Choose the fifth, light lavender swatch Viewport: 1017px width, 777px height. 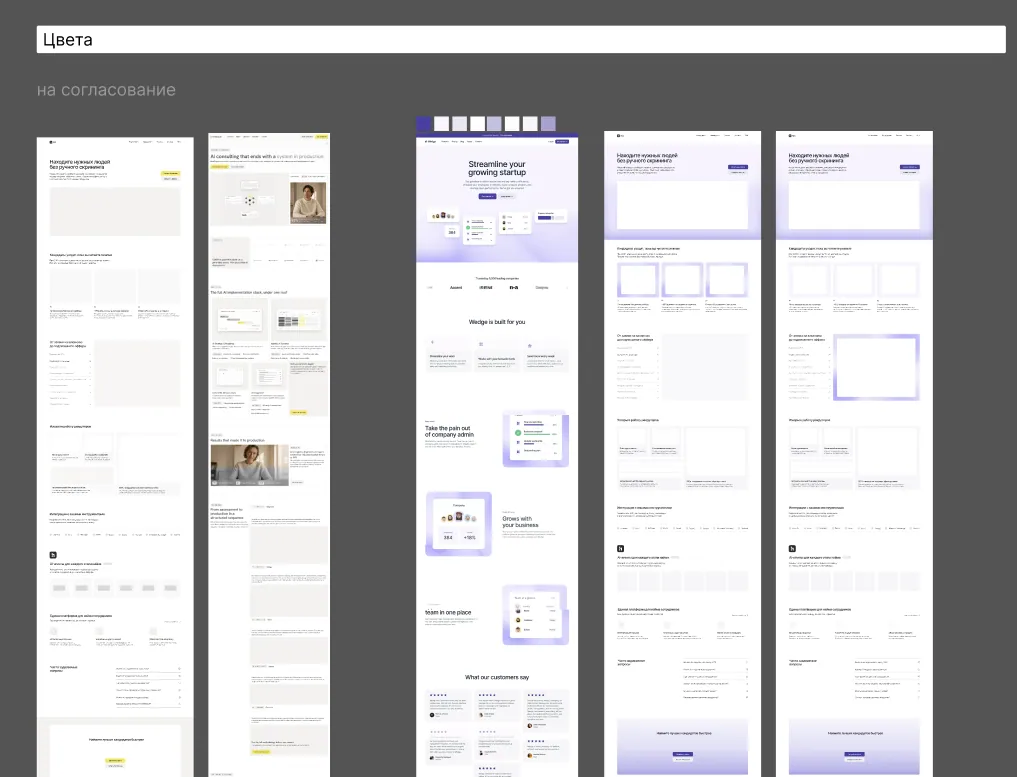tap(494, 123)
